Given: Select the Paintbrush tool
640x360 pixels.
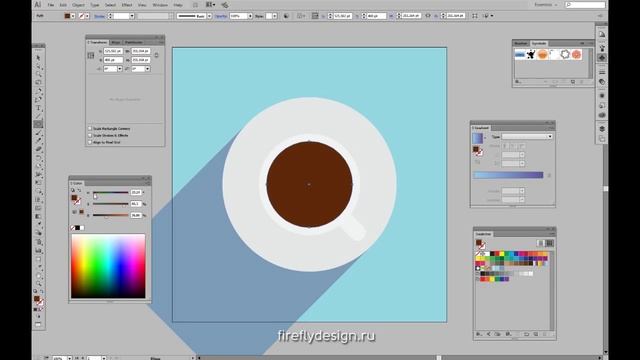Looking at the screenshot, I should click(38, 133).
